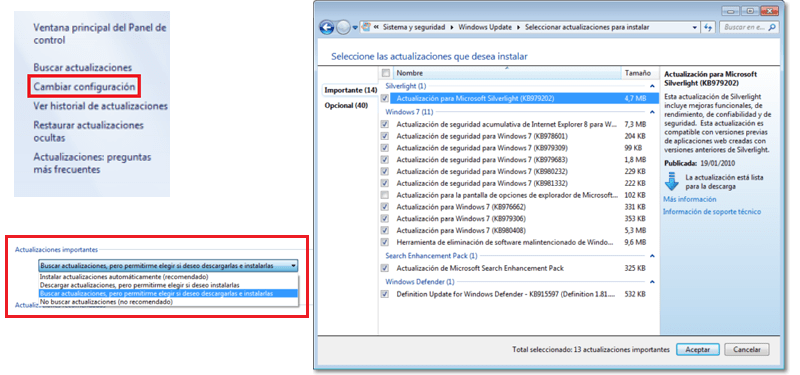Choose 'Descargar actualizaciones, pero permitirme elegir si deseo instalarlas'
Image resolution: width=800 pixels, height=375 pixels.
click(x=168, y=285)
